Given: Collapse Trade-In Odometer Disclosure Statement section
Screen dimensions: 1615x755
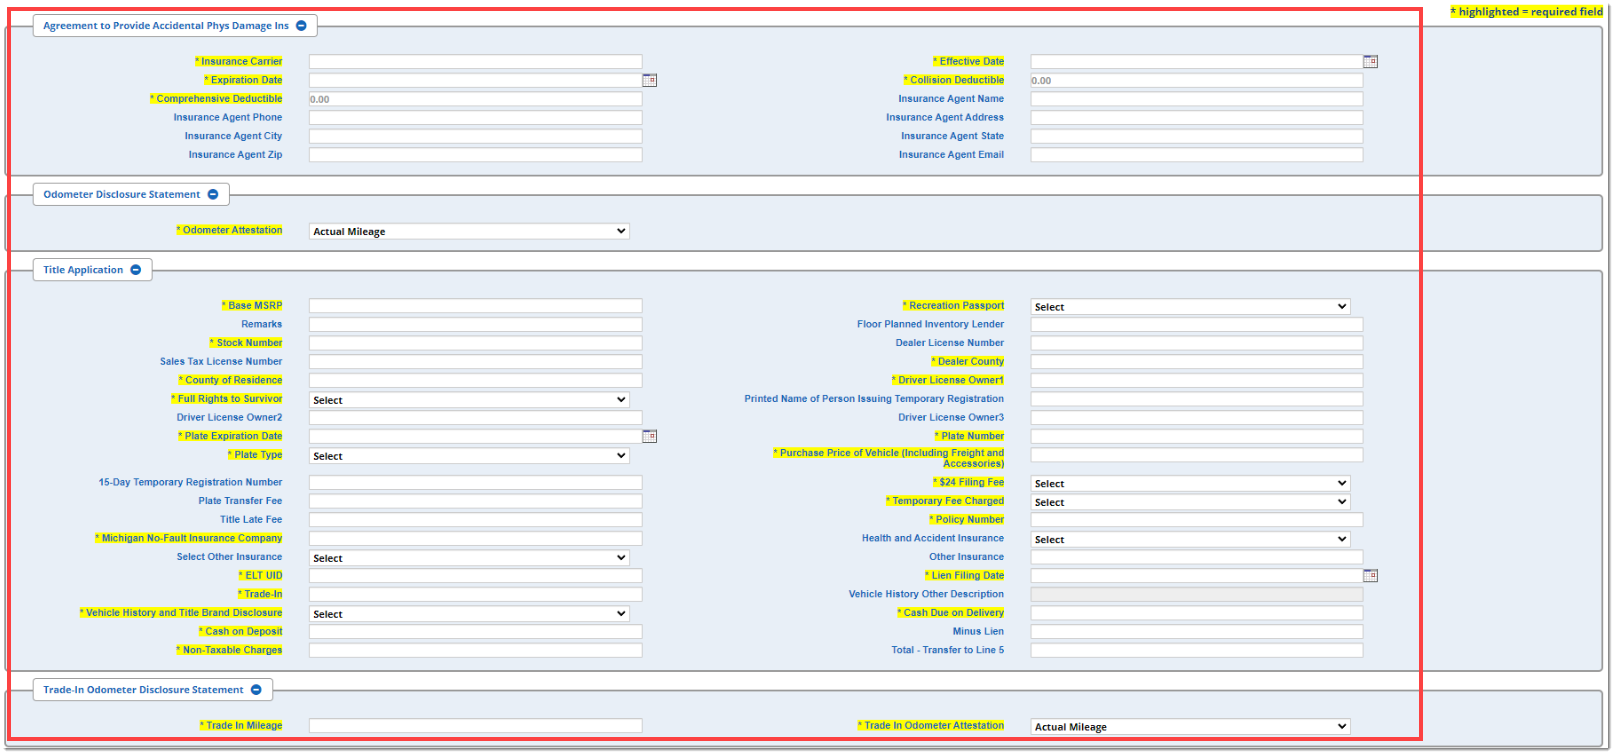Looking at the screenshot, I should tap(256, 690).
